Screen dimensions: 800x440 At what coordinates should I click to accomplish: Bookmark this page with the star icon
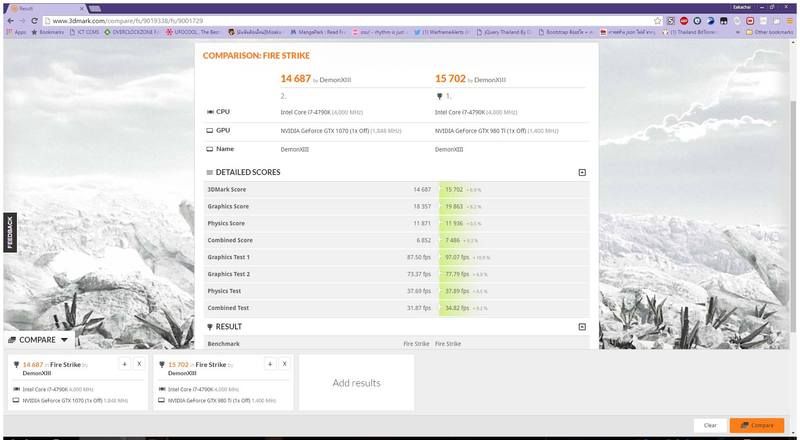[658, 21]
